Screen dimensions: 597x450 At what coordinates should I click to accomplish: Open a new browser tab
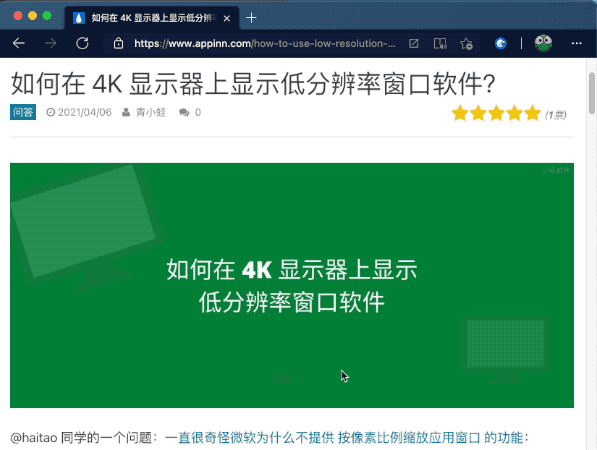[251, 18]
